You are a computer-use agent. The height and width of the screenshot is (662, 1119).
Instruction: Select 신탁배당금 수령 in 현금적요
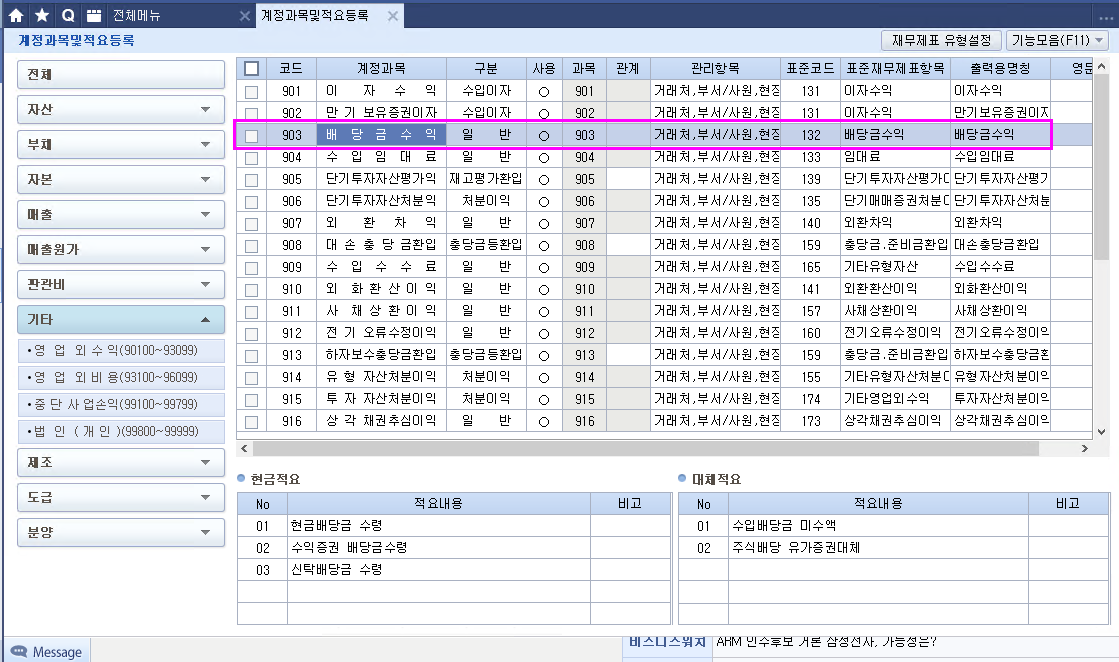438,570
